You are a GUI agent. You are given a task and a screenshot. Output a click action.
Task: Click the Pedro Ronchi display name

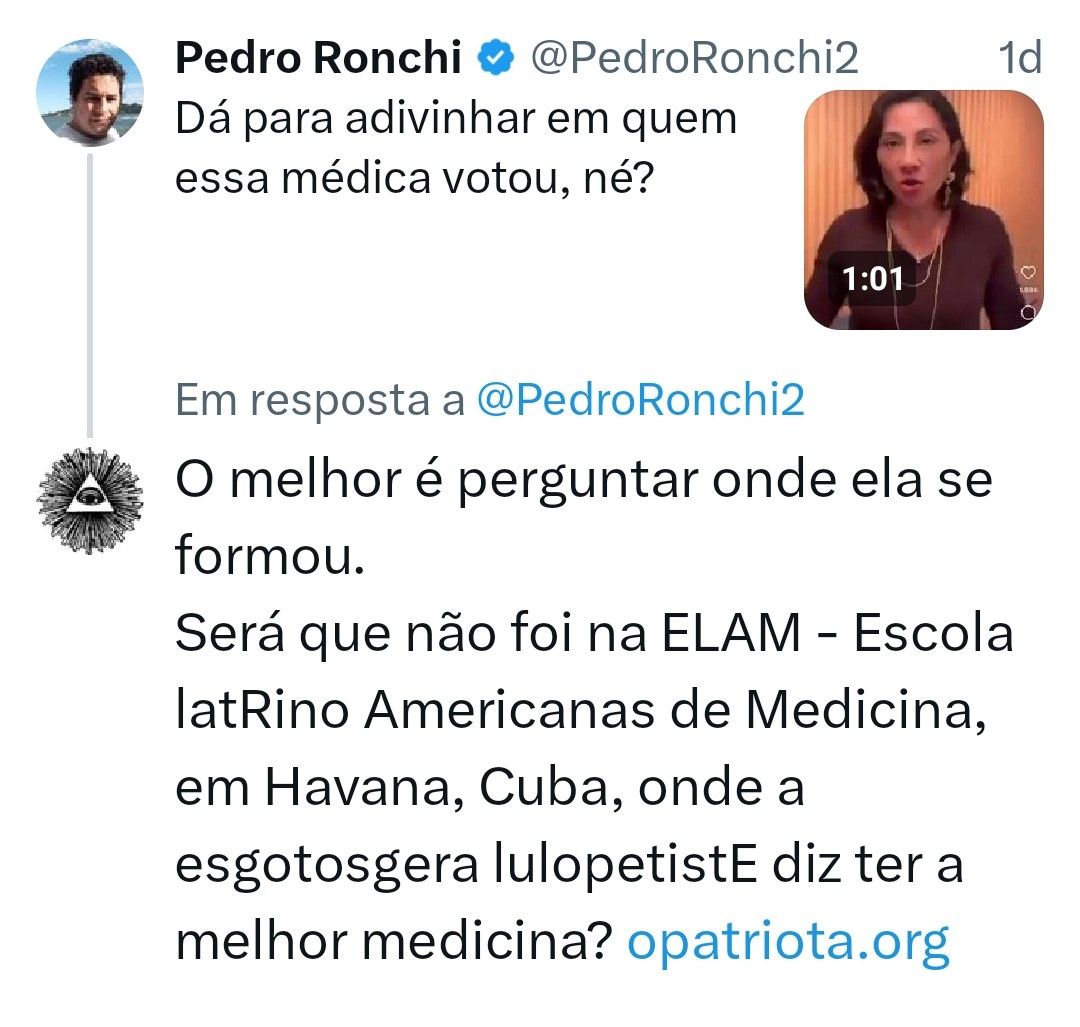[x=317, y=59]
